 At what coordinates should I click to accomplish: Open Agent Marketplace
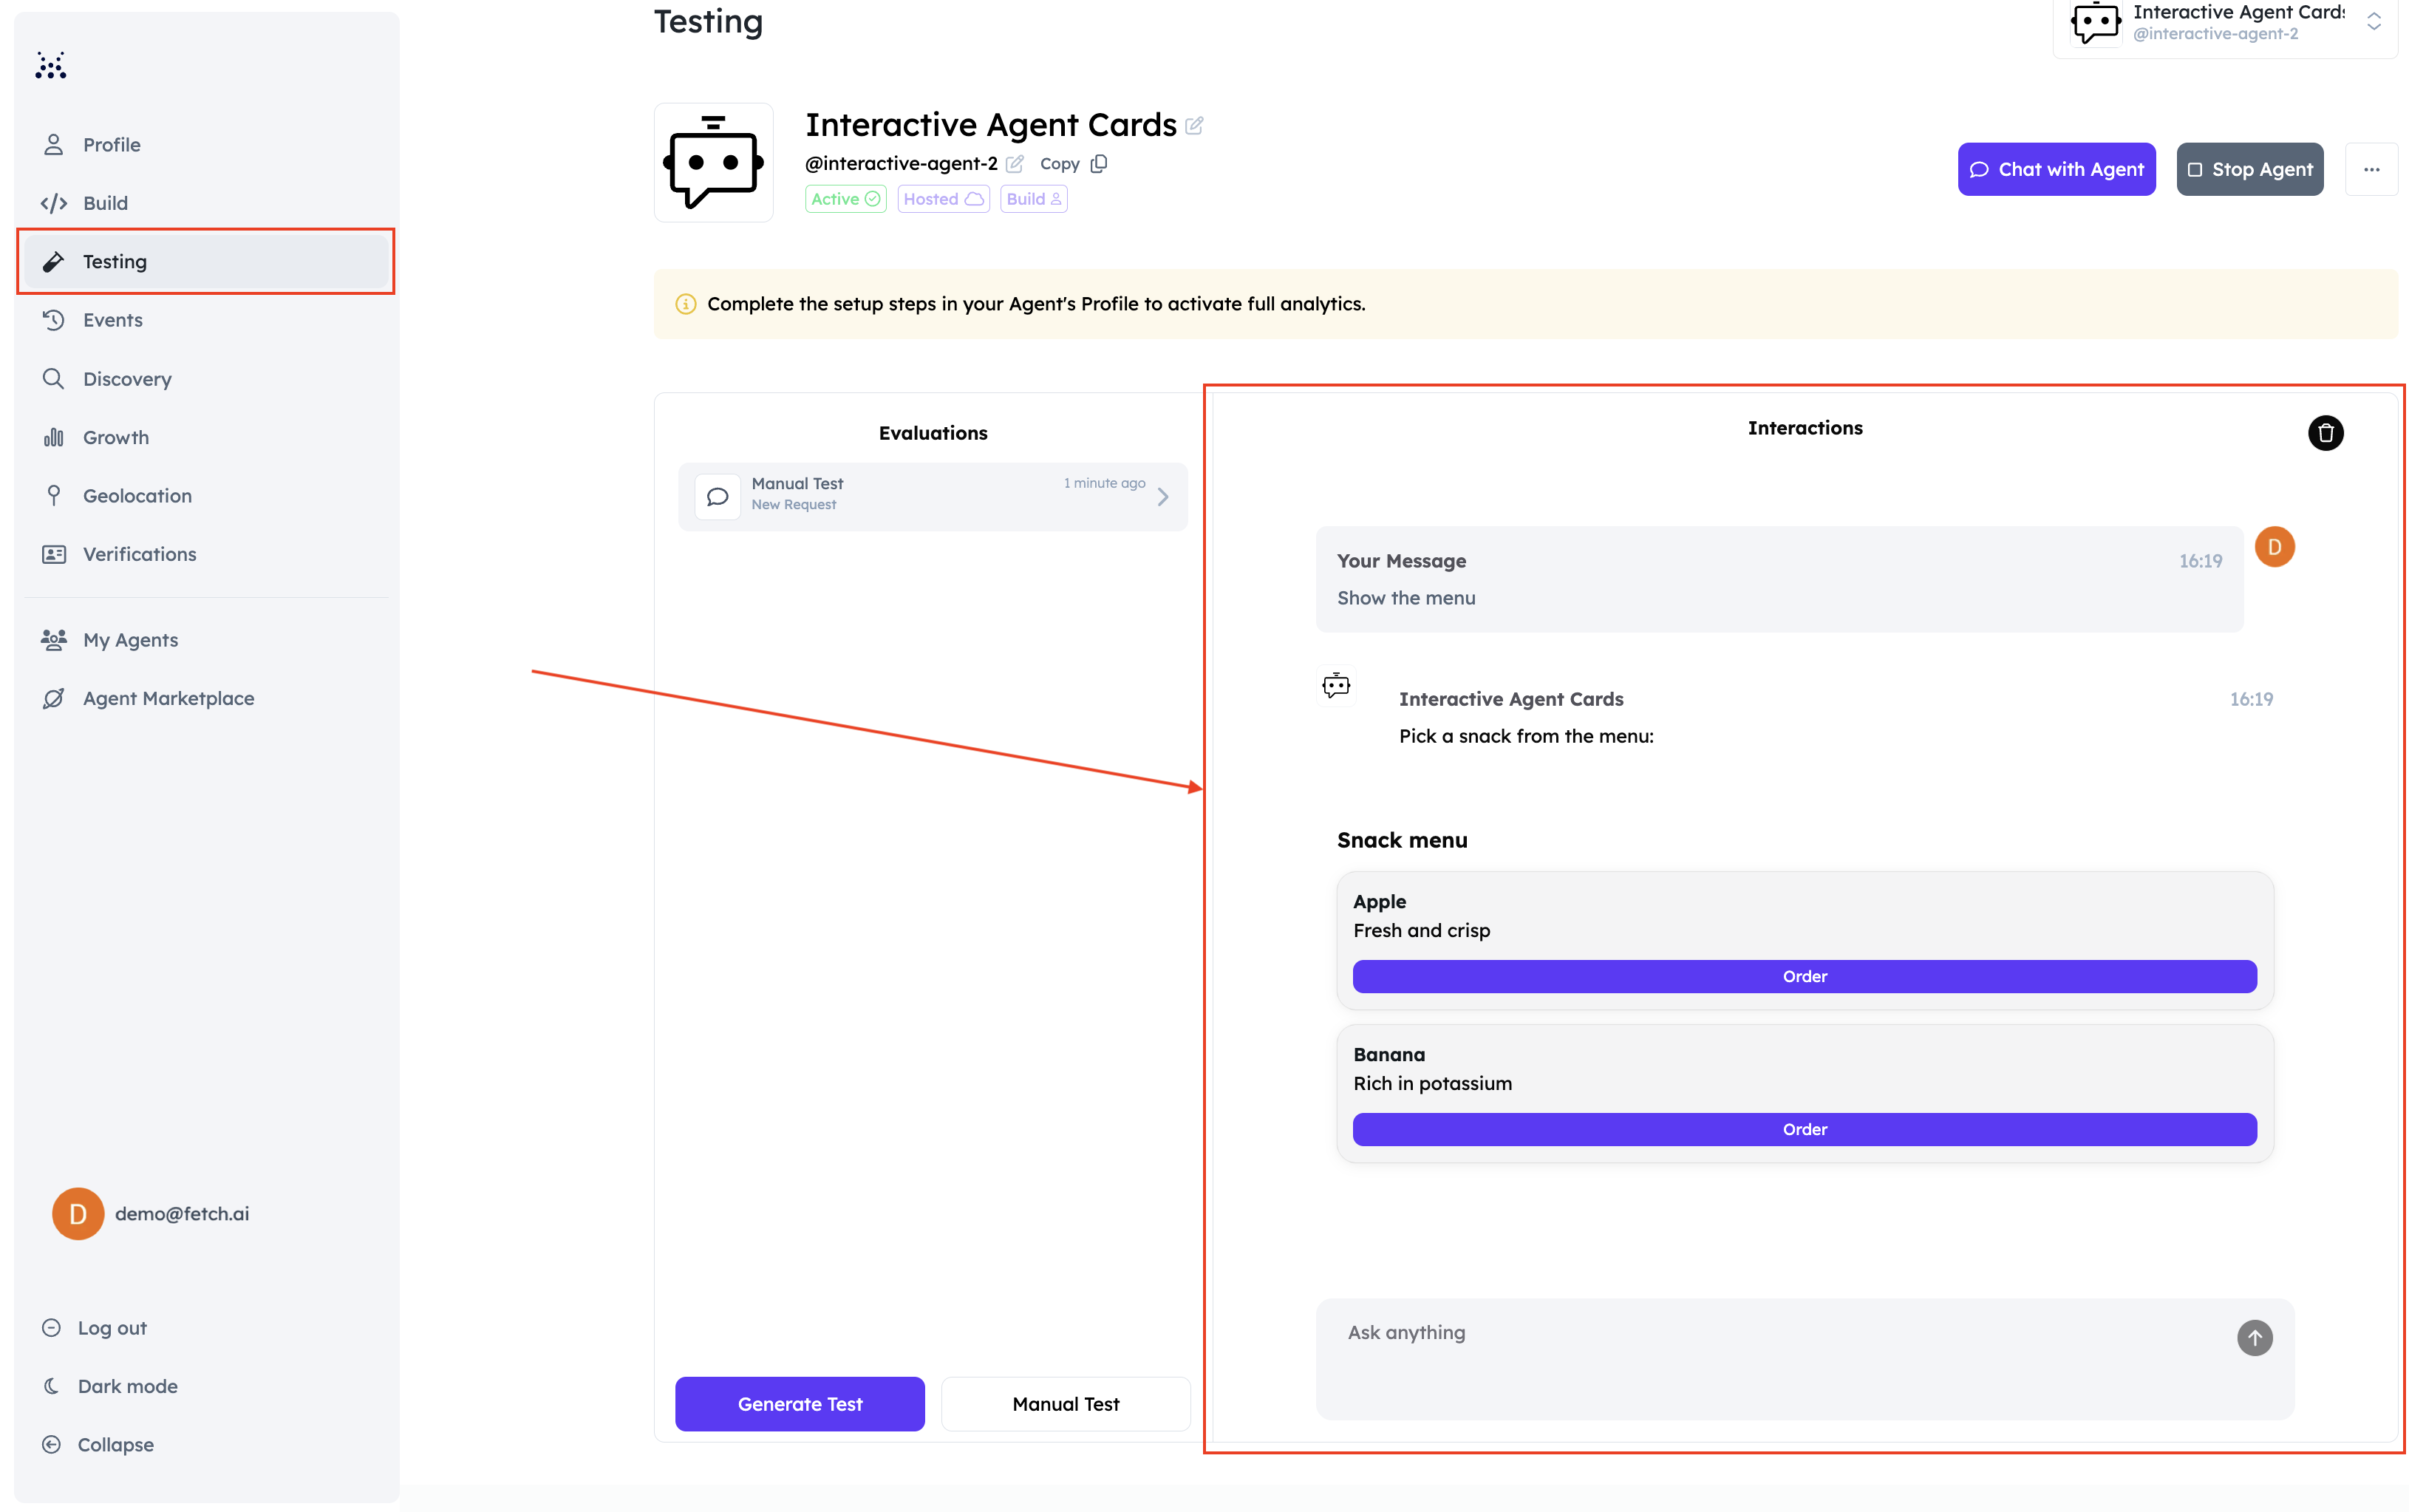[205, 698]
